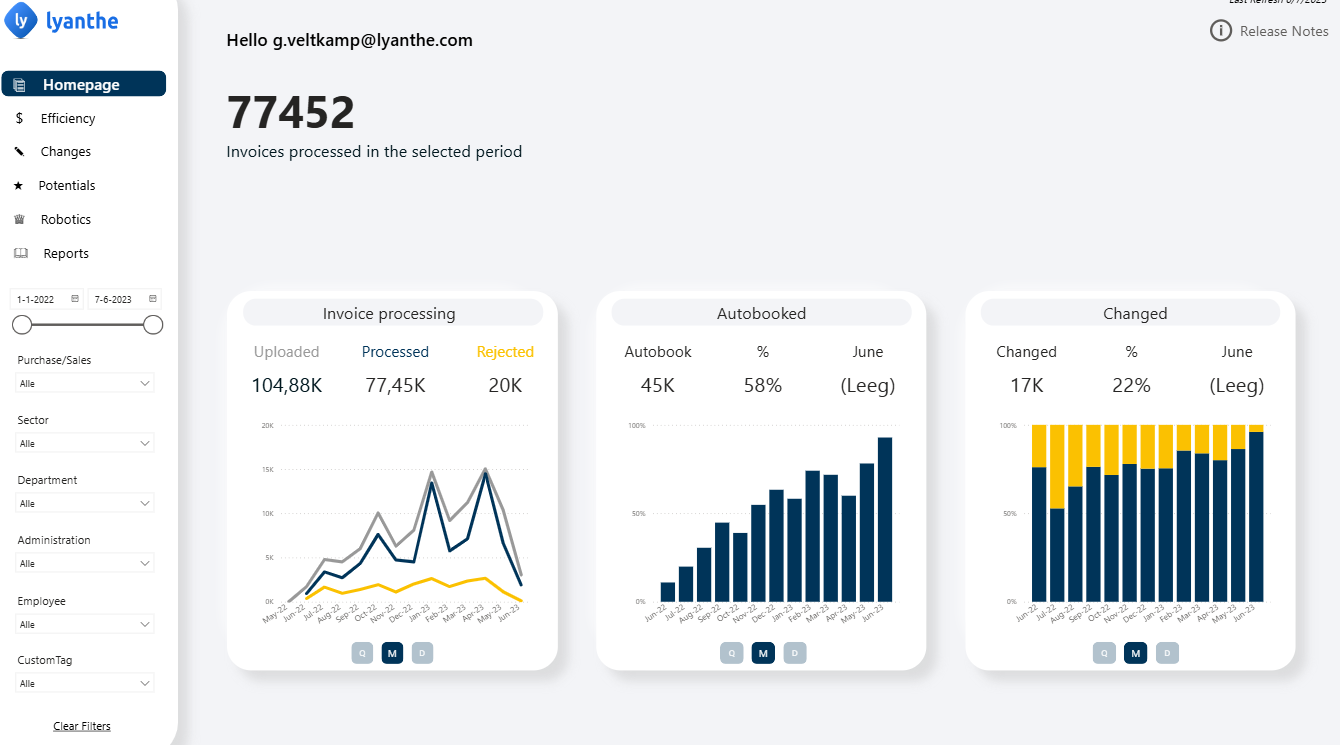The height and width of the screenshot is (745, 1340).
Task: Click the Changed value 17K
Action: coord(1026,385)
